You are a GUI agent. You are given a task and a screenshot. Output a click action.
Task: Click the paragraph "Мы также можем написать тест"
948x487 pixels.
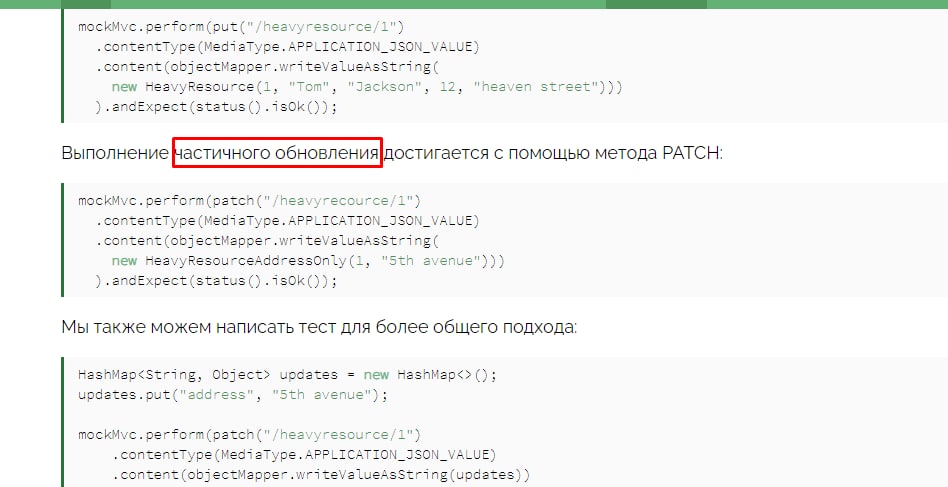(x=319, y=327)
